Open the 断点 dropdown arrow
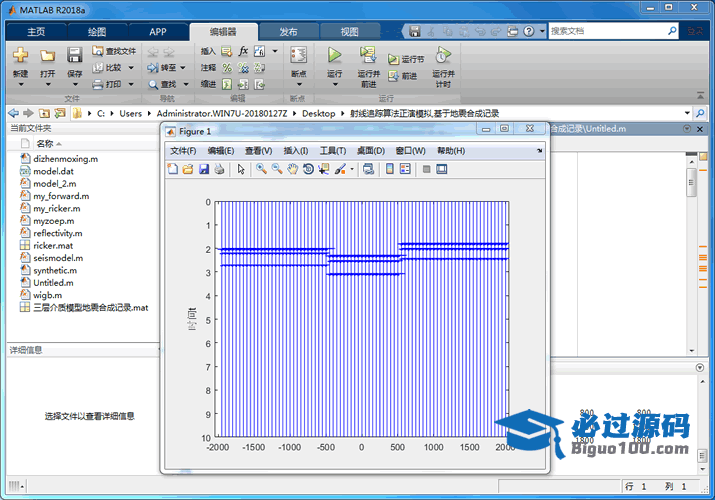715x500 pixels. click(299, 85)
